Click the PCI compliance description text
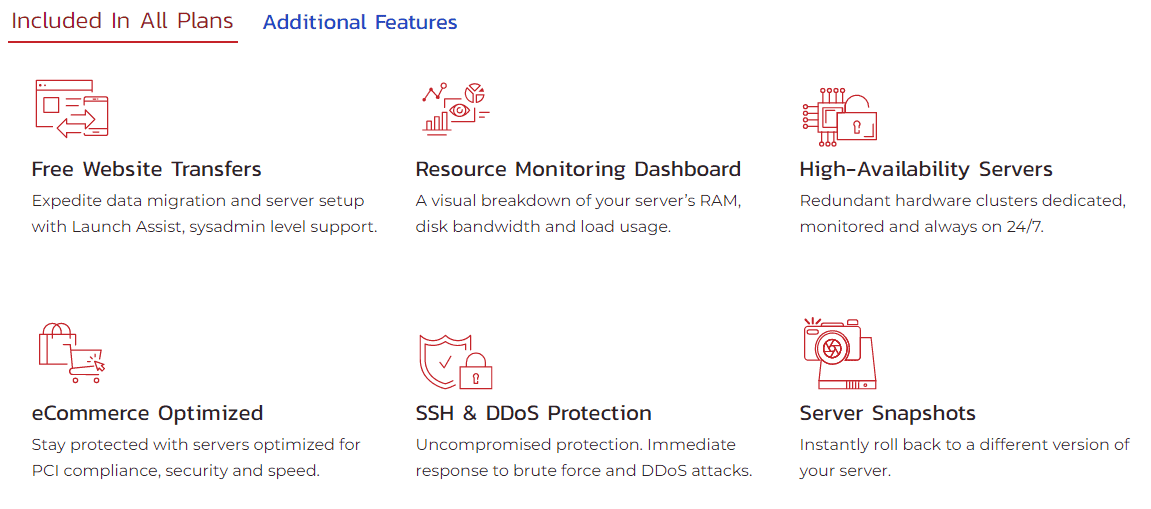Image resolution: width=1151 pixels, height=509 pixels. click(x=196, y=458)
